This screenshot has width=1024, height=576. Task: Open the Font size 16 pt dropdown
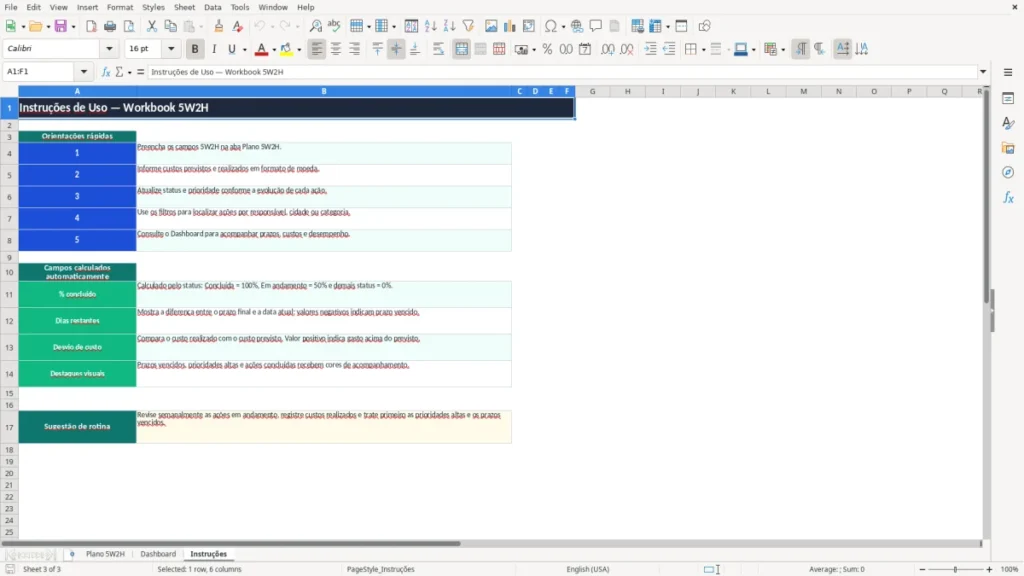[171, 48]
